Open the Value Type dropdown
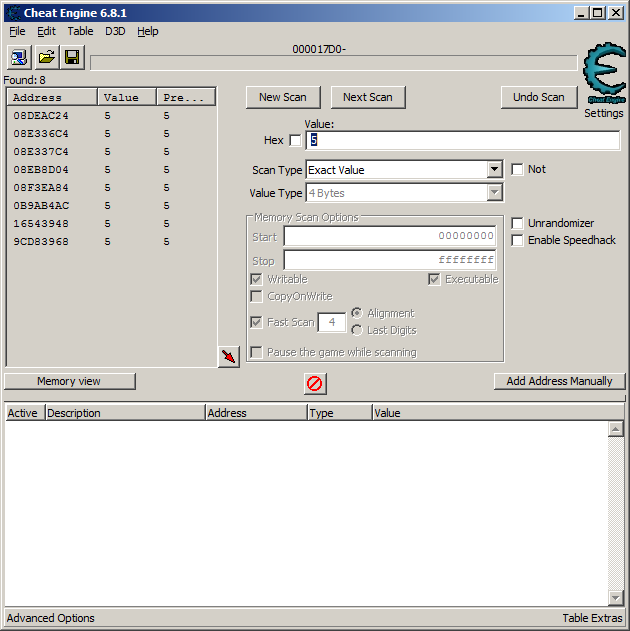The height and width of the screenshot is (631, 630). click(x=494, y=193)
